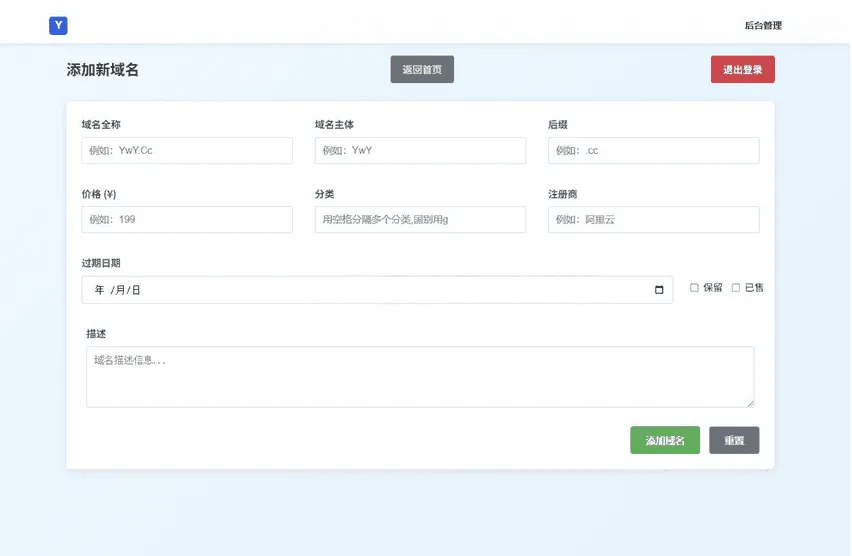Focus the 分类 input field

(420, 220)
